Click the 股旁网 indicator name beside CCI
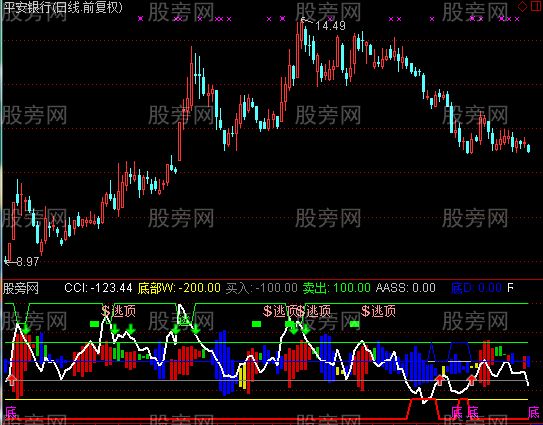Image resolution: width=543 pixels, height=425 pixels. 21,288
